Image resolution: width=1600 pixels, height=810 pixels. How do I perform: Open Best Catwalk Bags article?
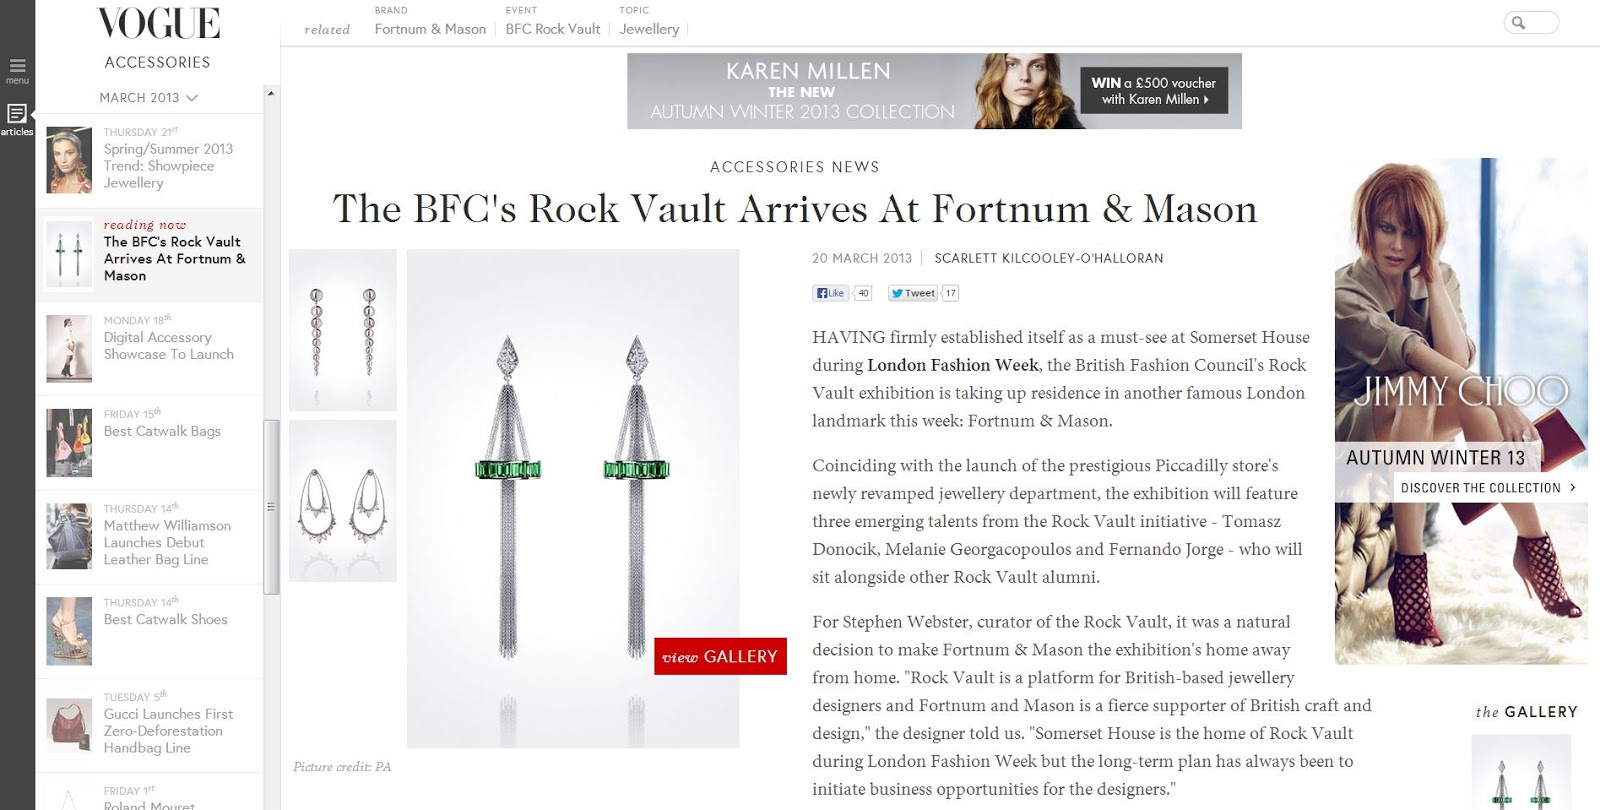162,431
